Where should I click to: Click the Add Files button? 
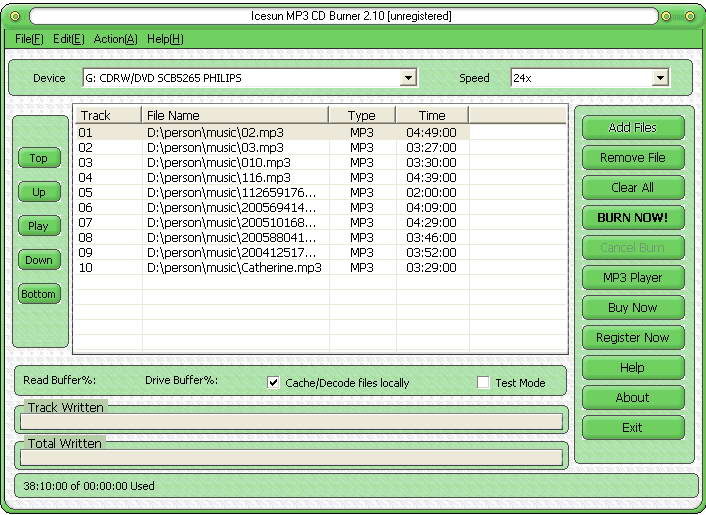click(x=633, y=128)
